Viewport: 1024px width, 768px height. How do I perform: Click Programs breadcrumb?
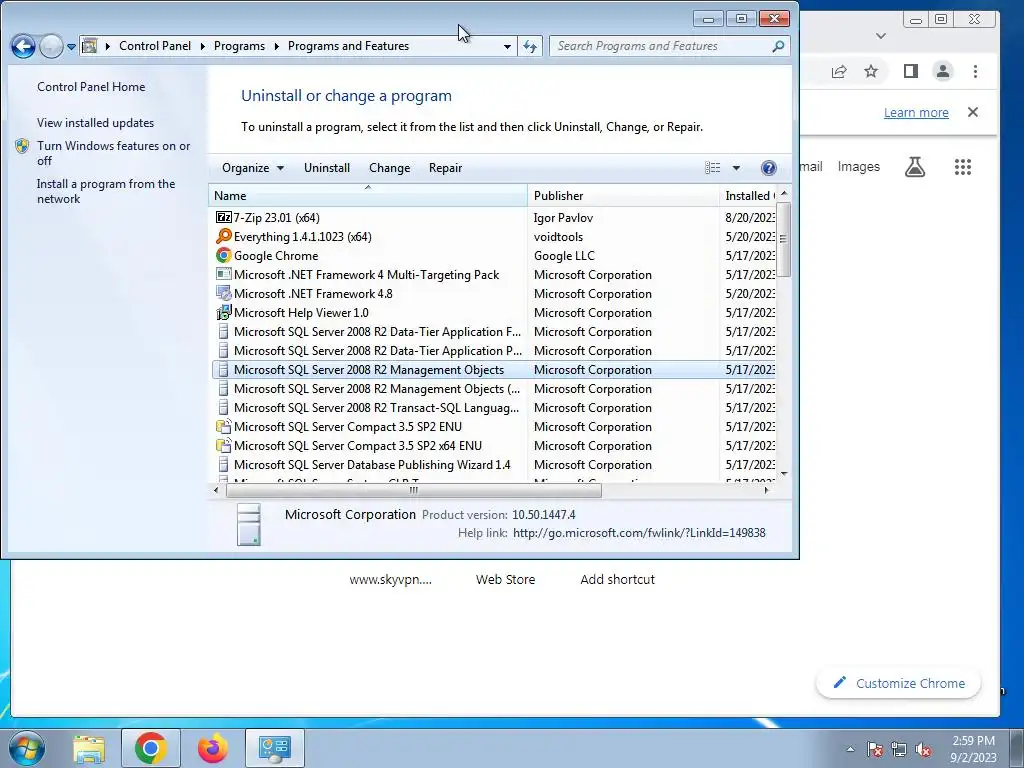point(239,46)
